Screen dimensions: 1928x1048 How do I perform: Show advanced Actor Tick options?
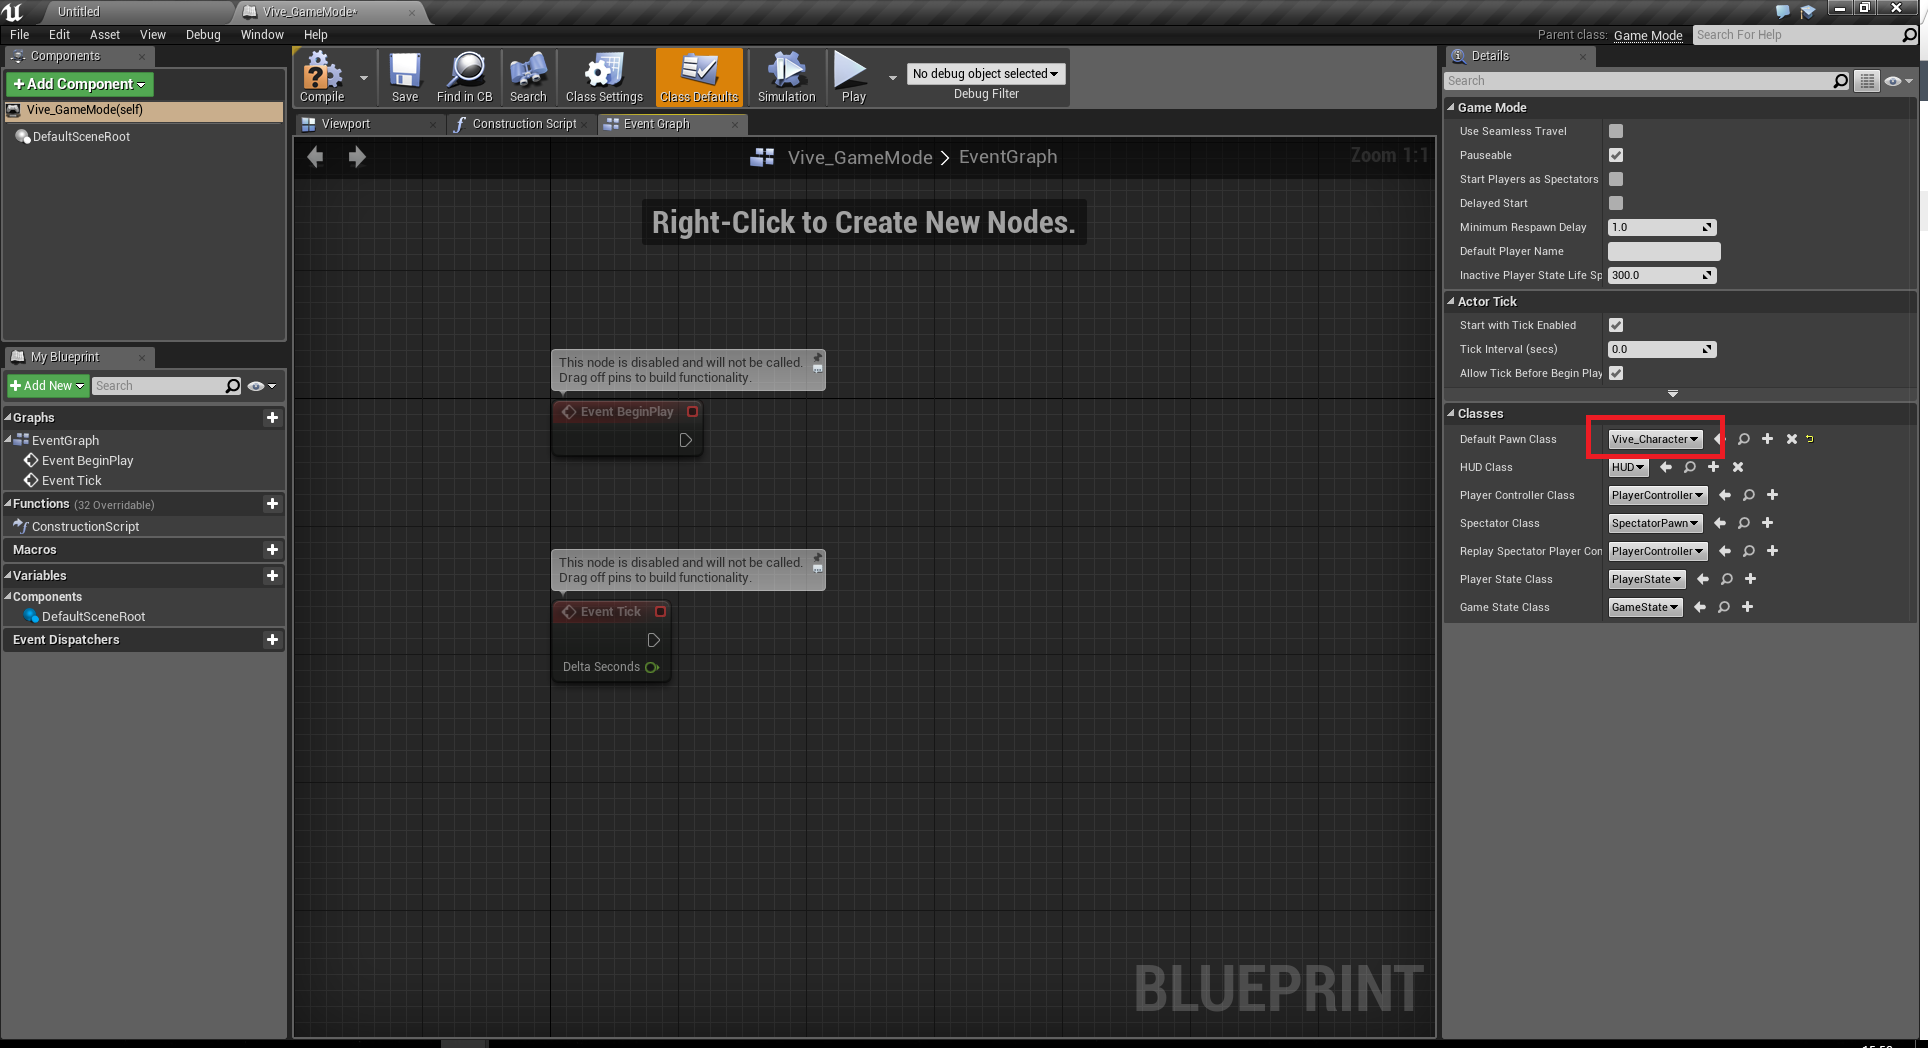coord(1672,394)
